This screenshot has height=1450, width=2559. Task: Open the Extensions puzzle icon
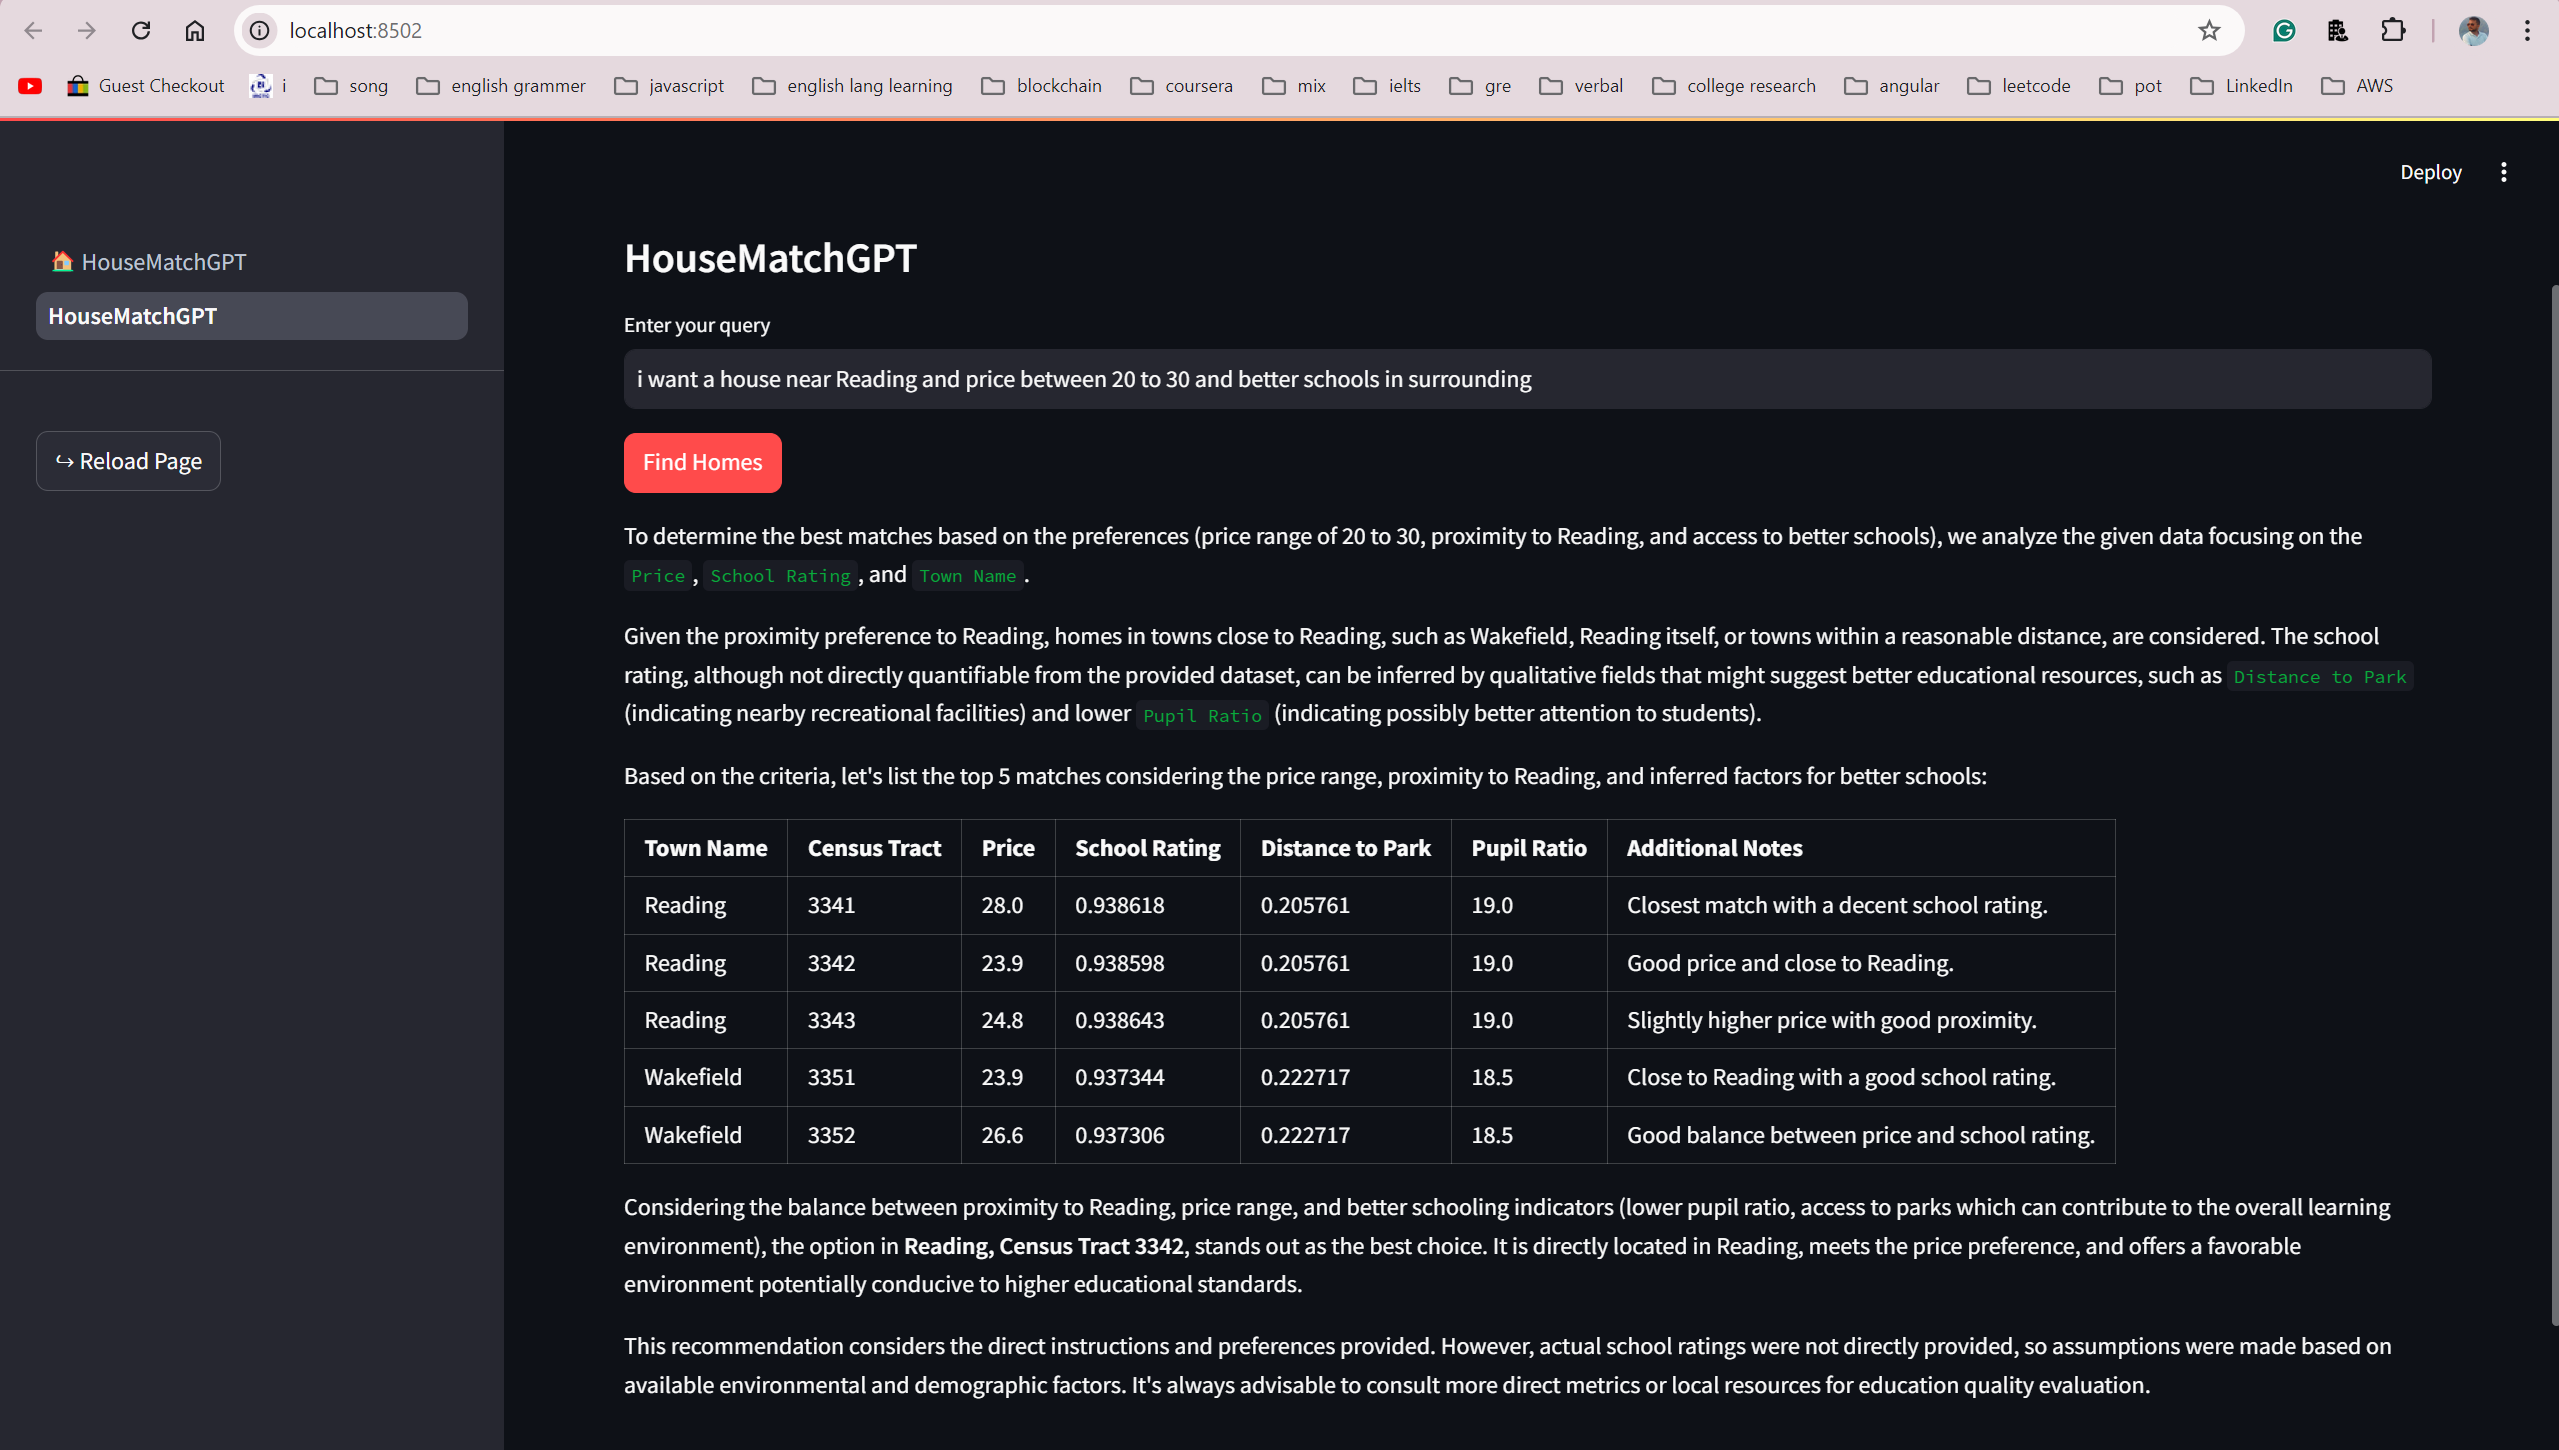coord(2393,30)
